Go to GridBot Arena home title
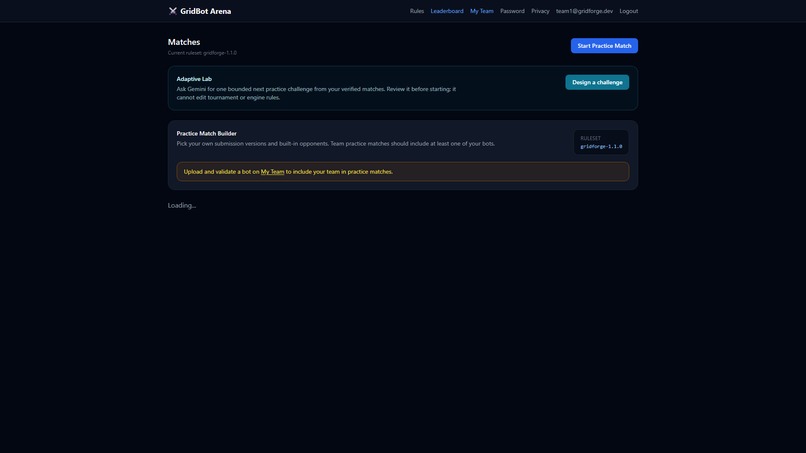Viewport: 806px width, 453px height. click(206, 11)
